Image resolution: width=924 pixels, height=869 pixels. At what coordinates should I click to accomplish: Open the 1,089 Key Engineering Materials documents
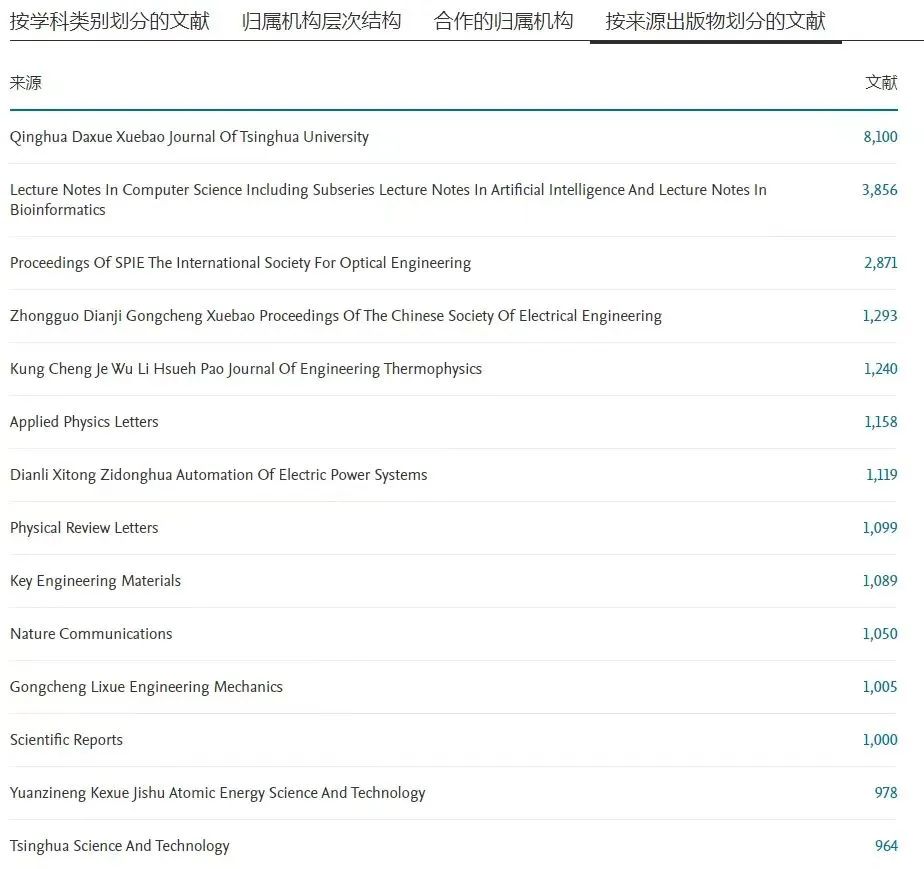click(880, 581)
